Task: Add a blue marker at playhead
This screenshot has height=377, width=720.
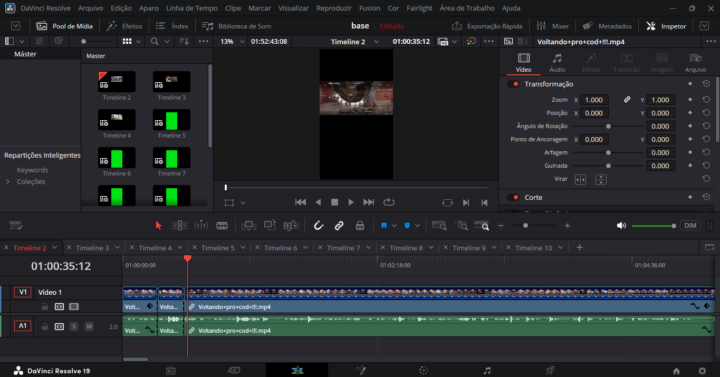Action: click(x=407, y=225)
